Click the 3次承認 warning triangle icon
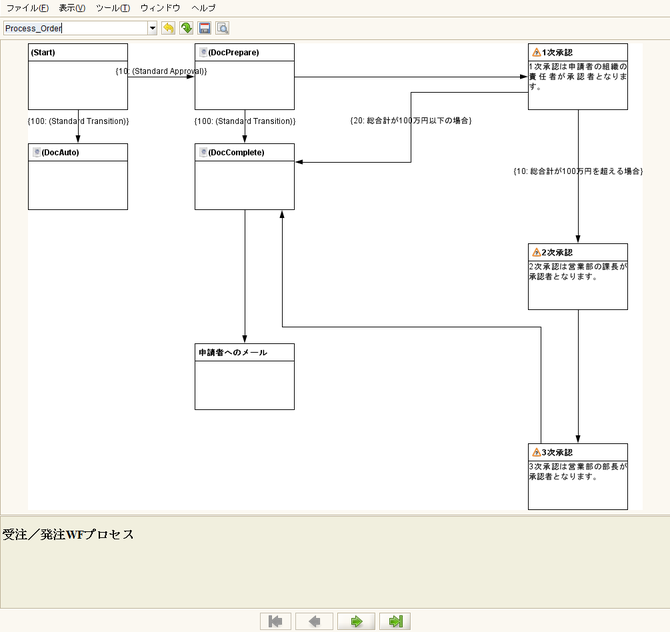Image resolution: width=670 pixels, height=632 pixels. click(x=537, y=453)
